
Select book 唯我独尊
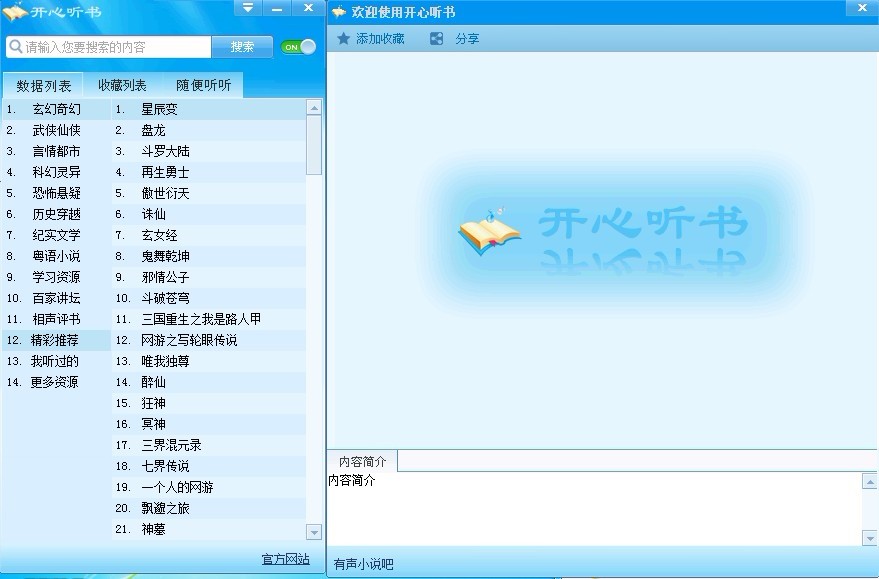click(x=209, y=361)
